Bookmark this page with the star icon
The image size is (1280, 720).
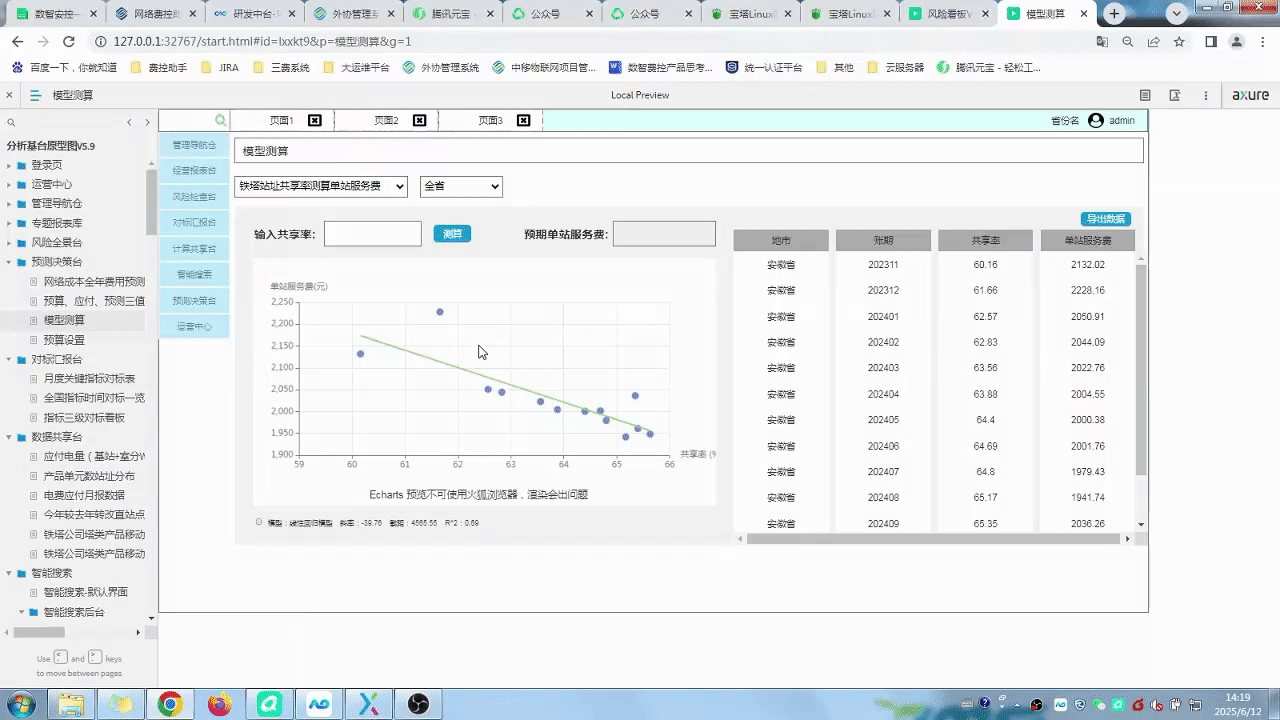(1179, 42)
